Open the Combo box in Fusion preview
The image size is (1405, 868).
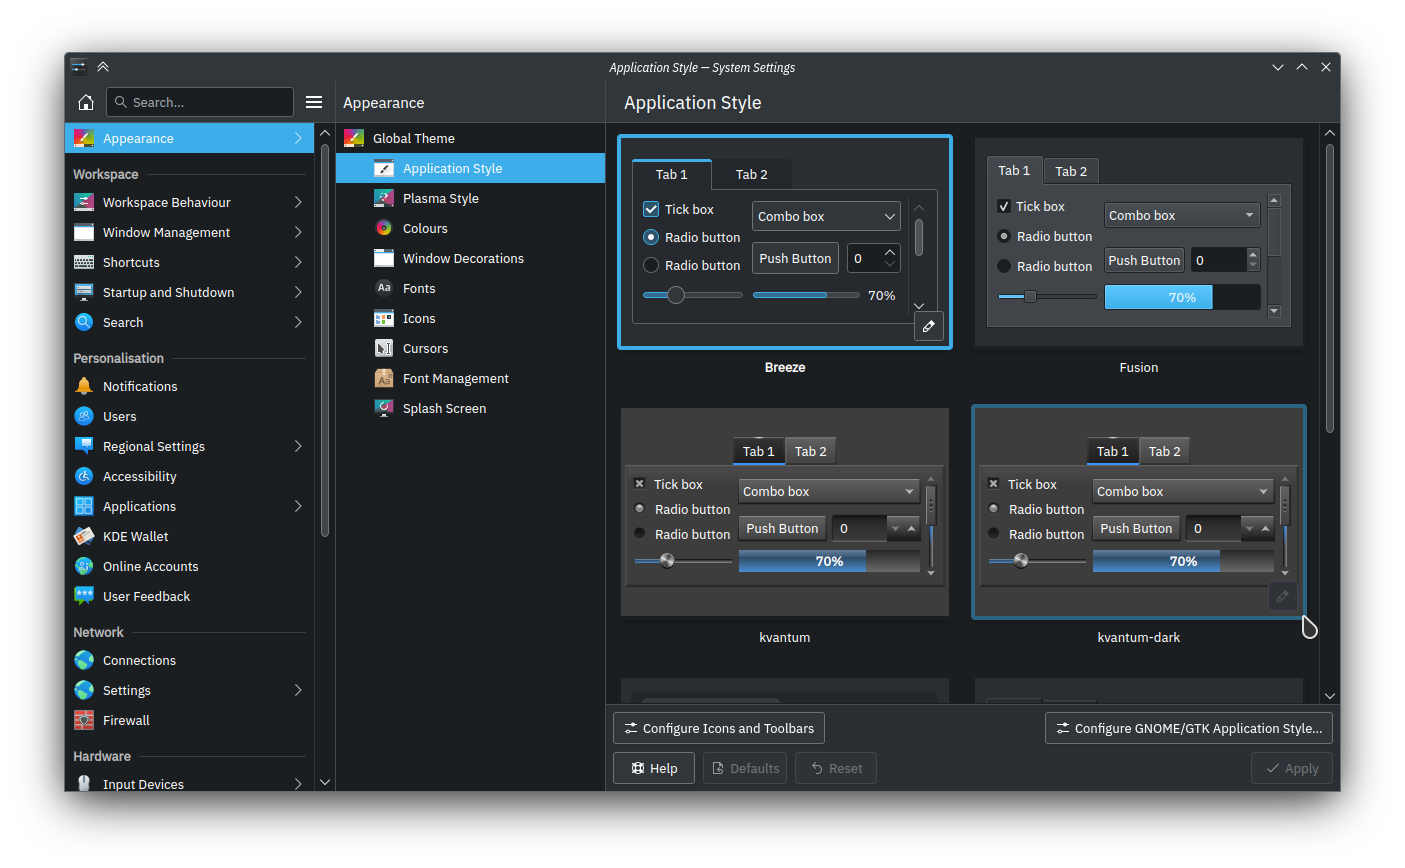(1182, 215)
